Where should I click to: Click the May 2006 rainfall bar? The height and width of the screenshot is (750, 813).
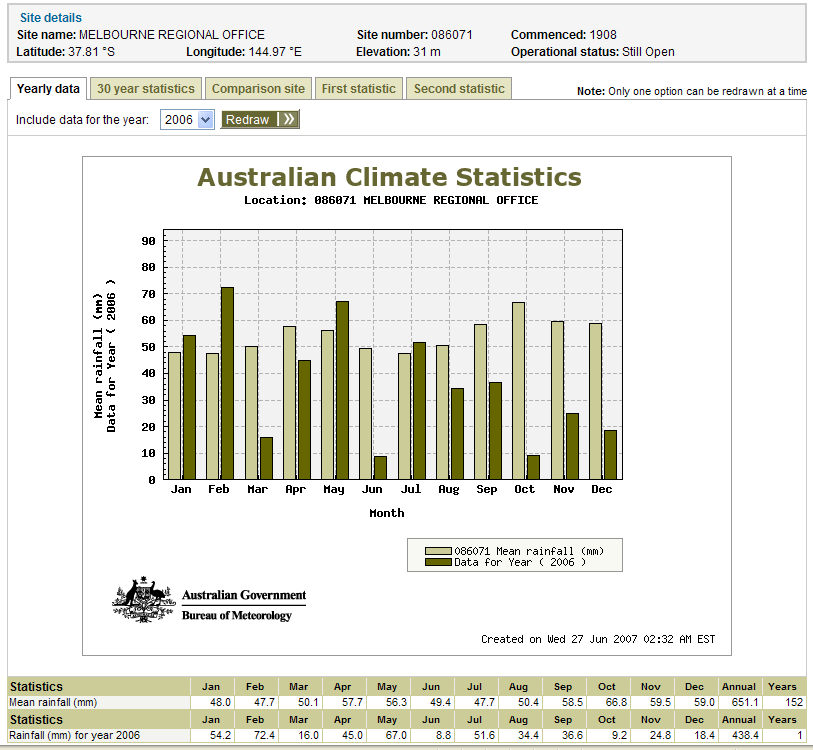pos(342,391)
